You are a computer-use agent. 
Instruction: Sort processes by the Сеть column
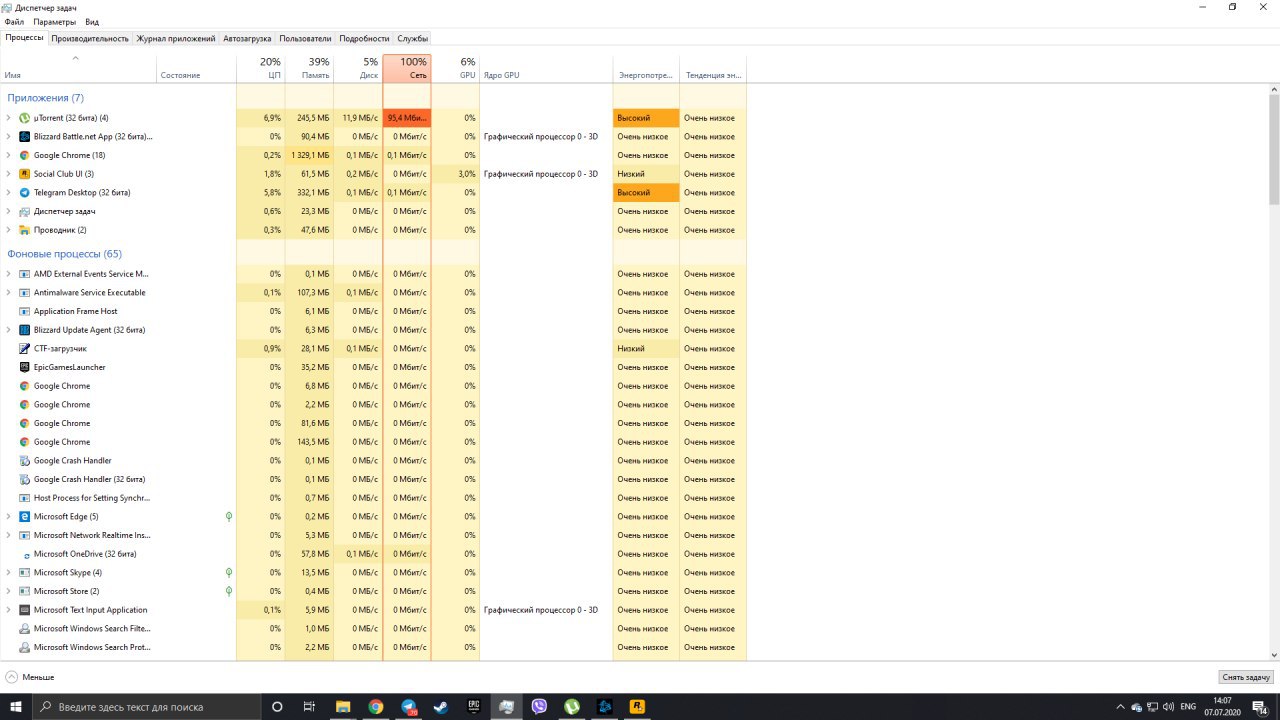tap(407, 68)
